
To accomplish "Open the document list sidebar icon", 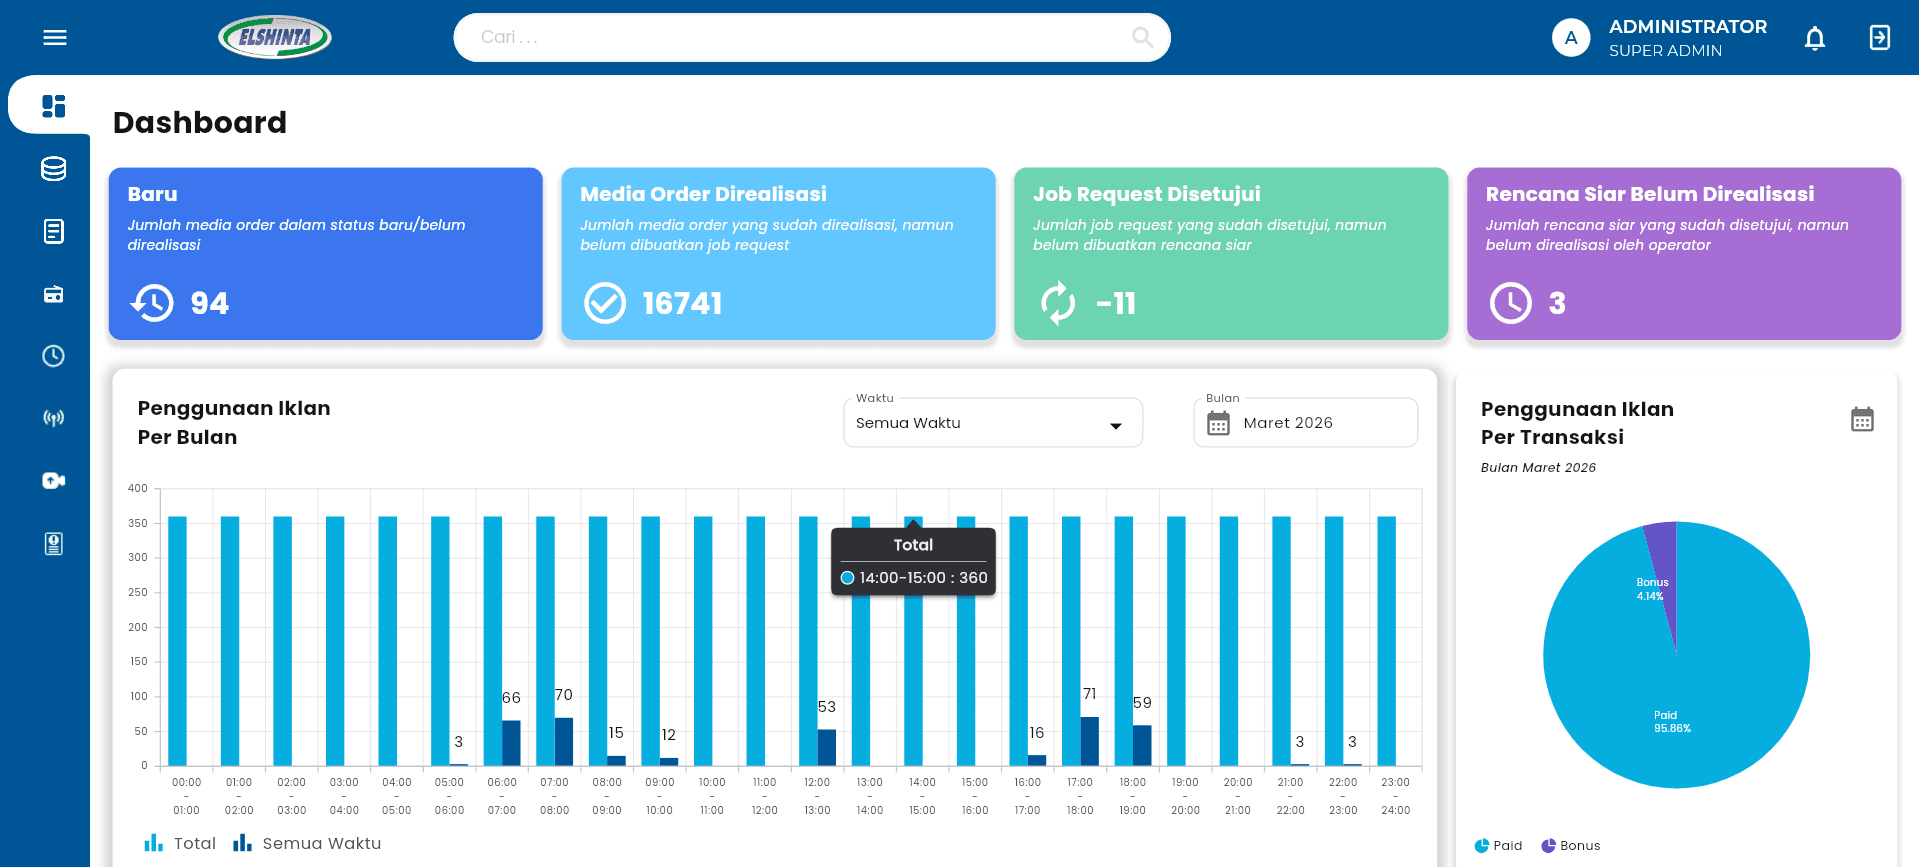I will pos(54,231).
